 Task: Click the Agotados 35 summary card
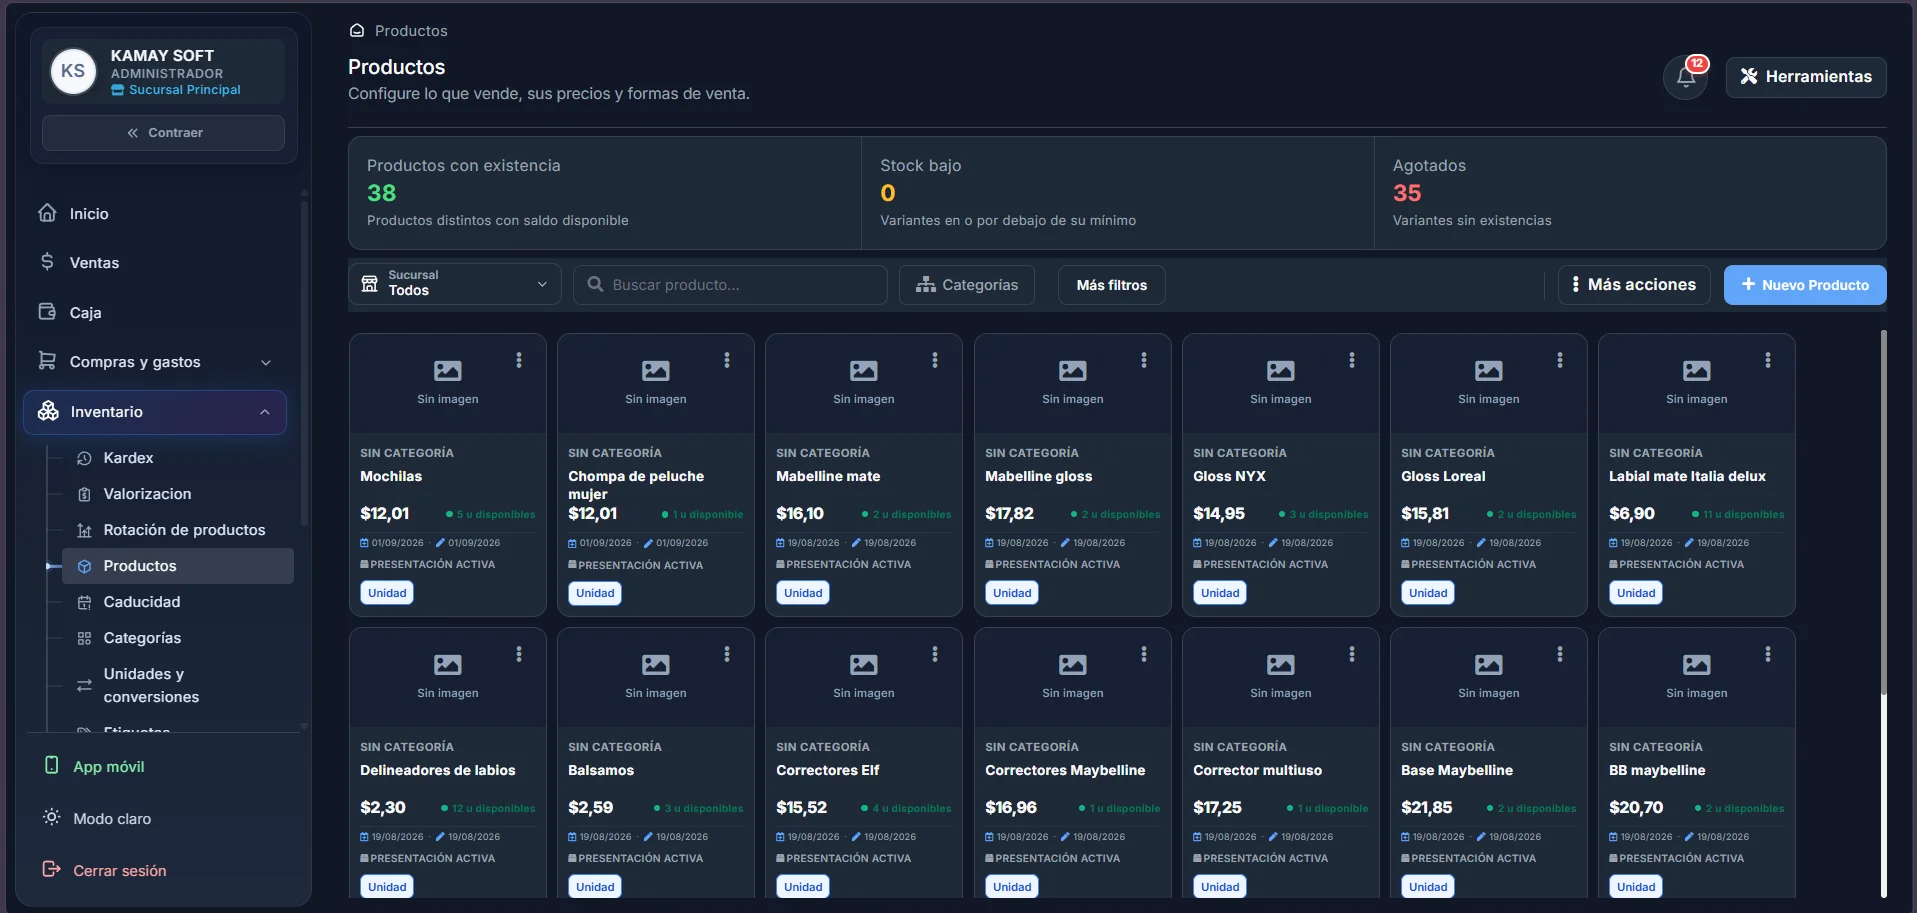tap(1630, 193)
